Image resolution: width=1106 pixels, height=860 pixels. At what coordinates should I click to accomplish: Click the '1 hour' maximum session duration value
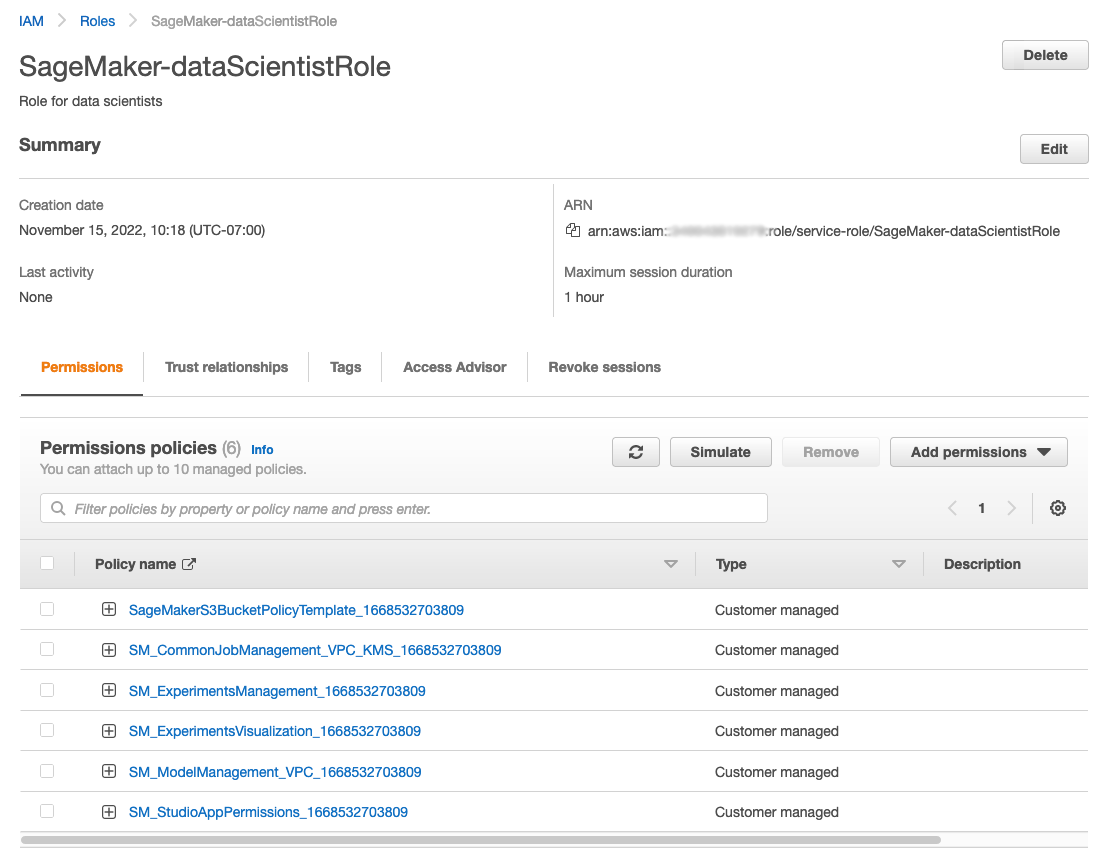click(584, 297)
